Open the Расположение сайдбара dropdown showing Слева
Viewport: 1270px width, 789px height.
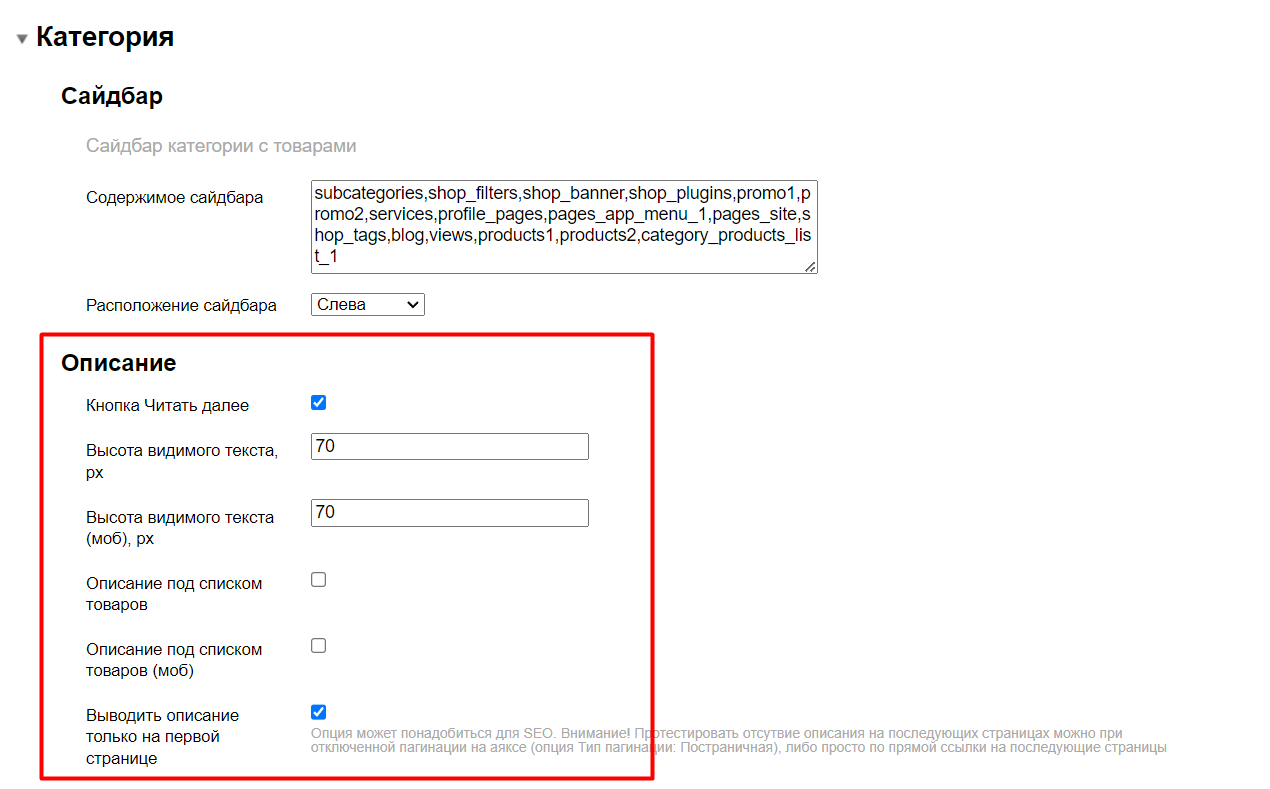pyautogui.click(x=368, y=304)
